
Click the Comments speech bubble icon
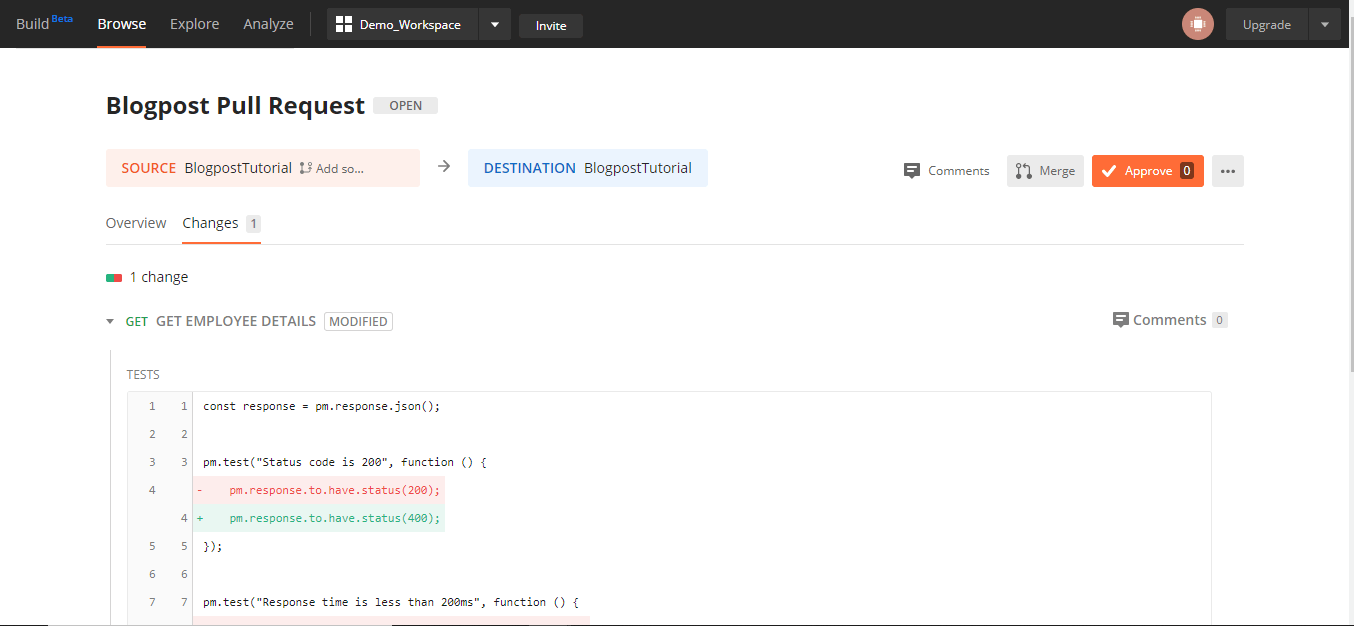point(911,171)
